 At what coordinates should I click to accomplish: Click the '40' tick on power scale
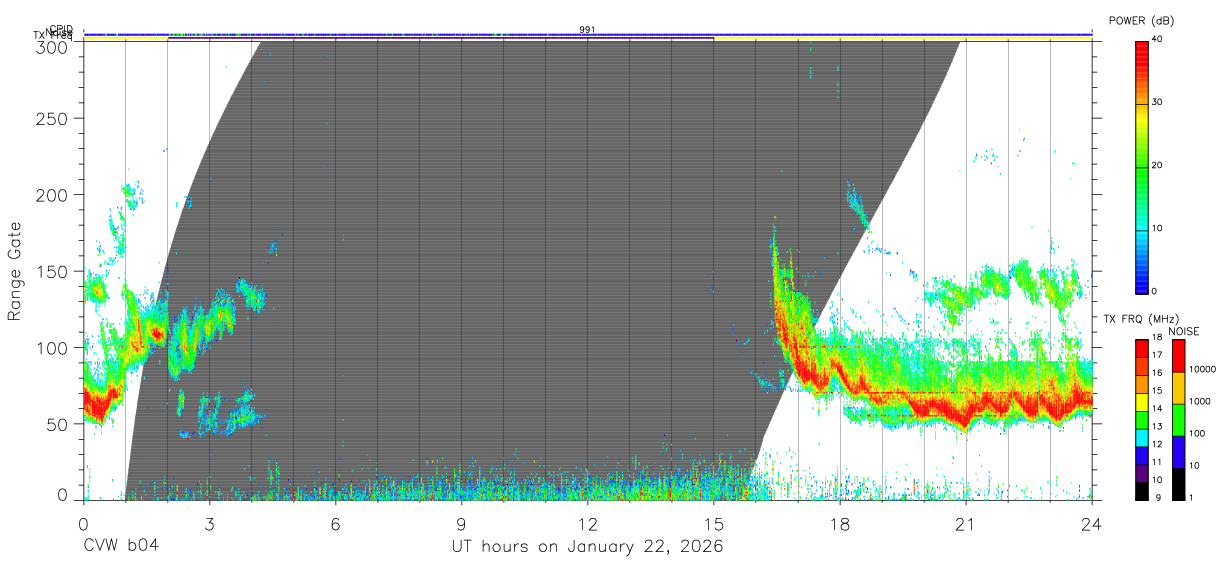(x=1157, y=40)
